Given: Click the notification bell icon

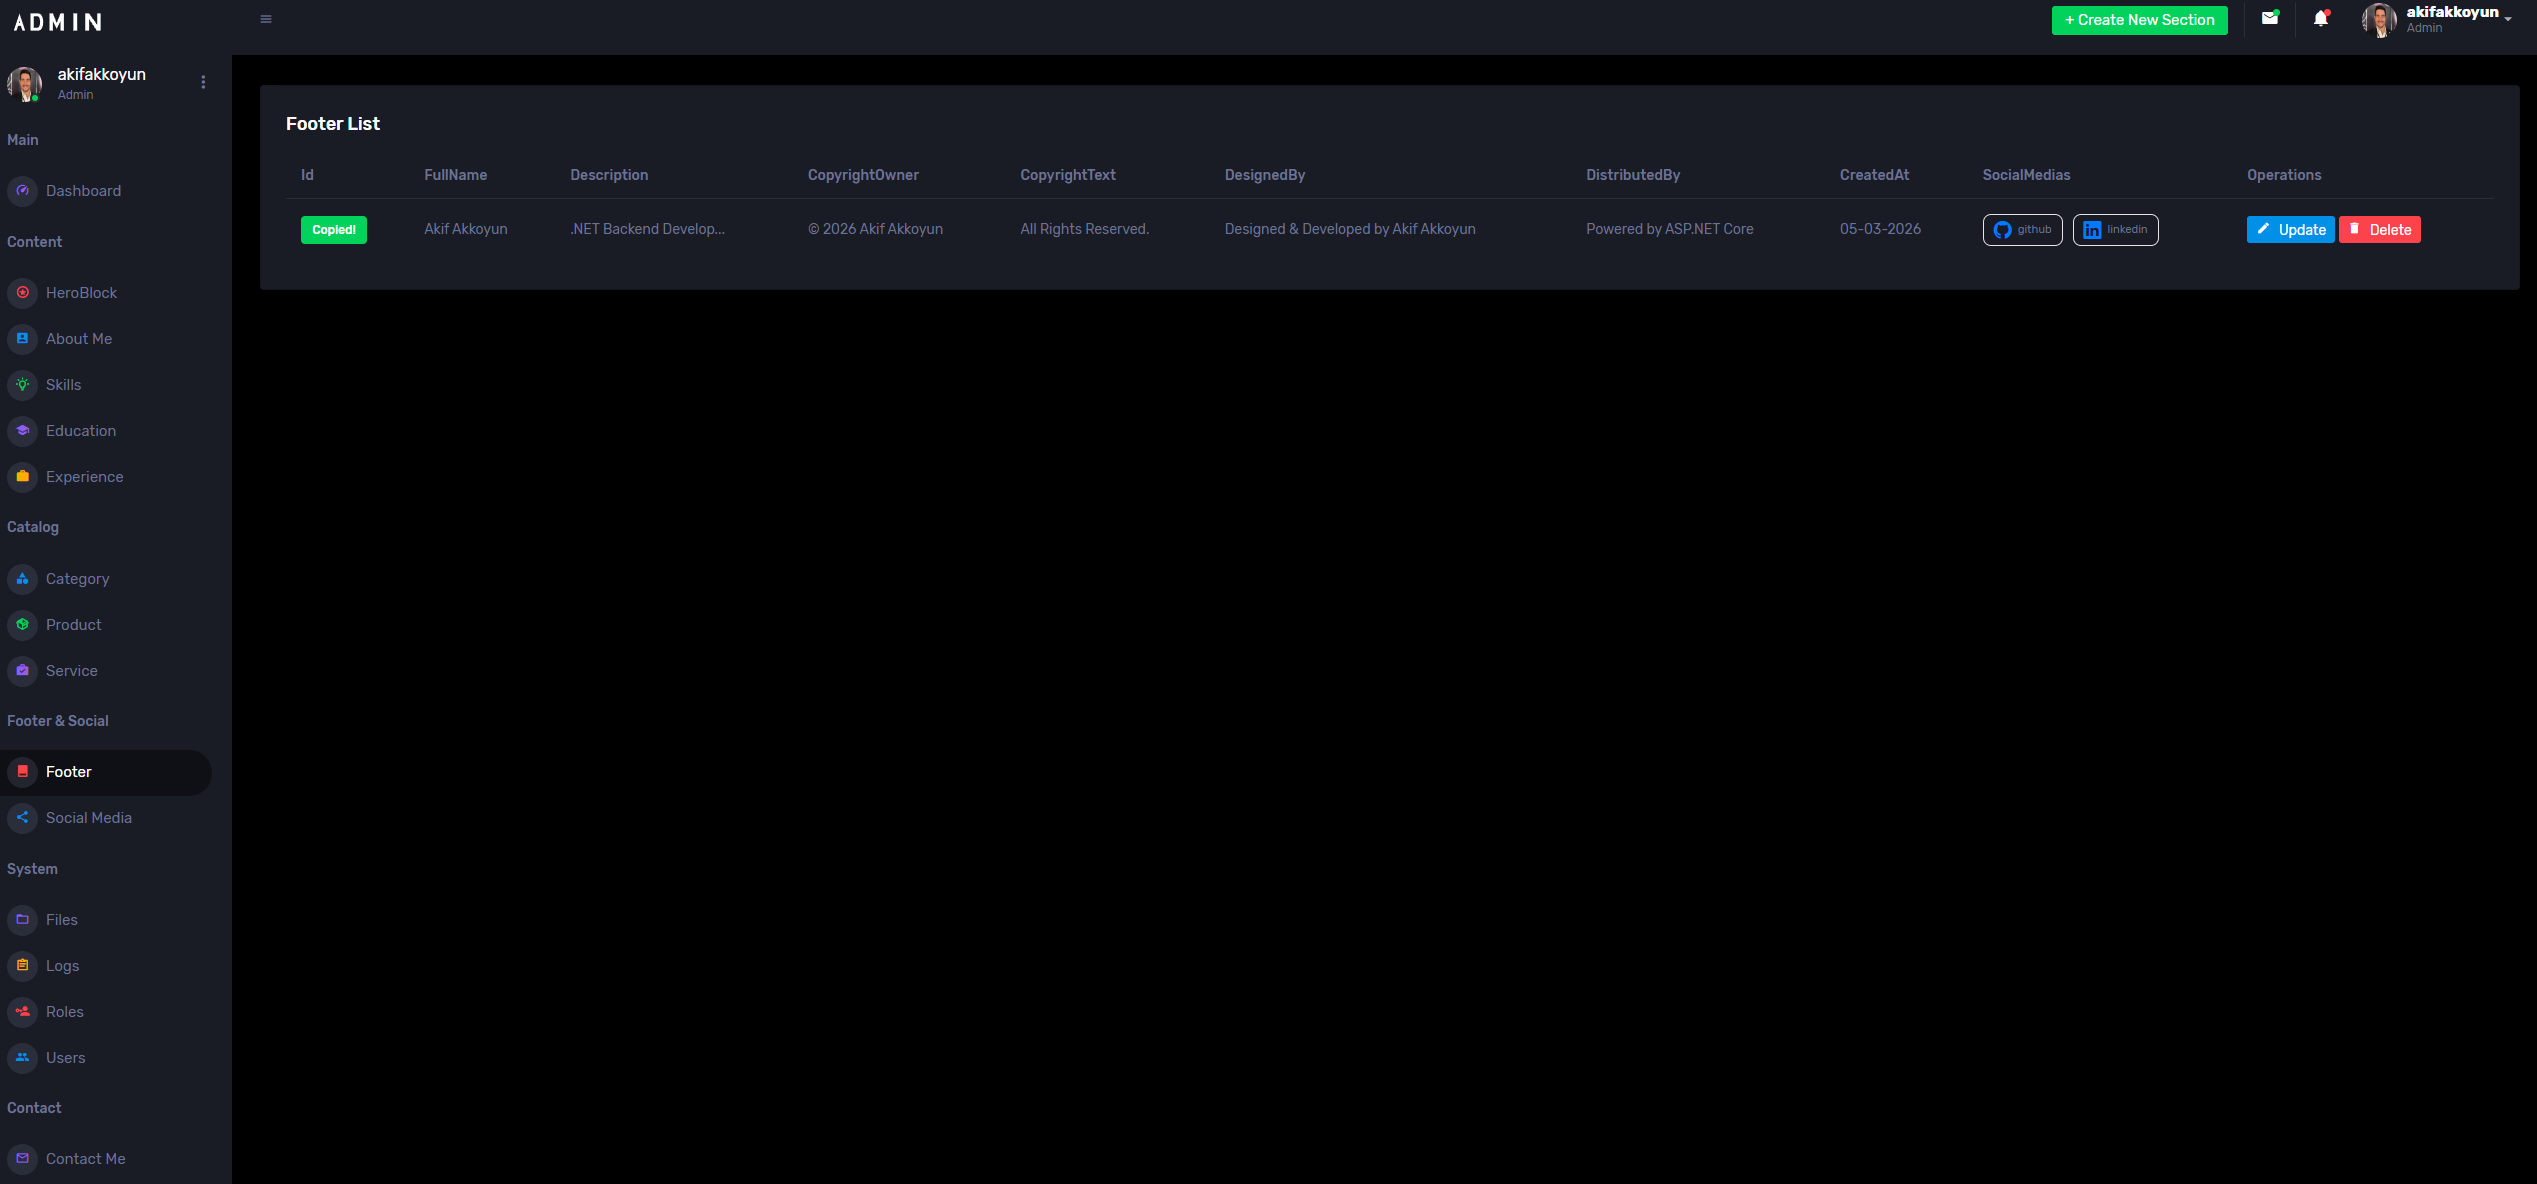Looking at the screenshot, I should (x=2320, y=19).
